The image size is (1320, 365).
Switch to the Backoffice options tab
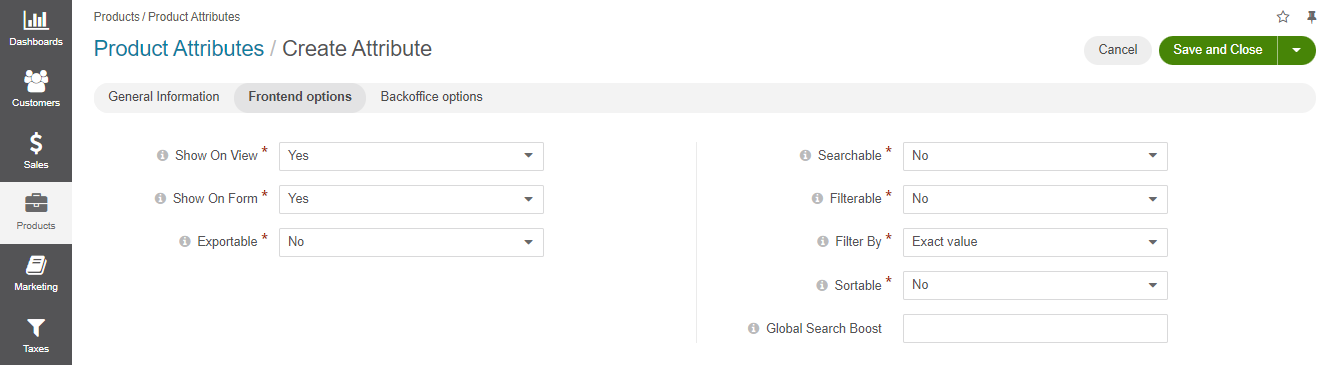[x=432, y=97]
